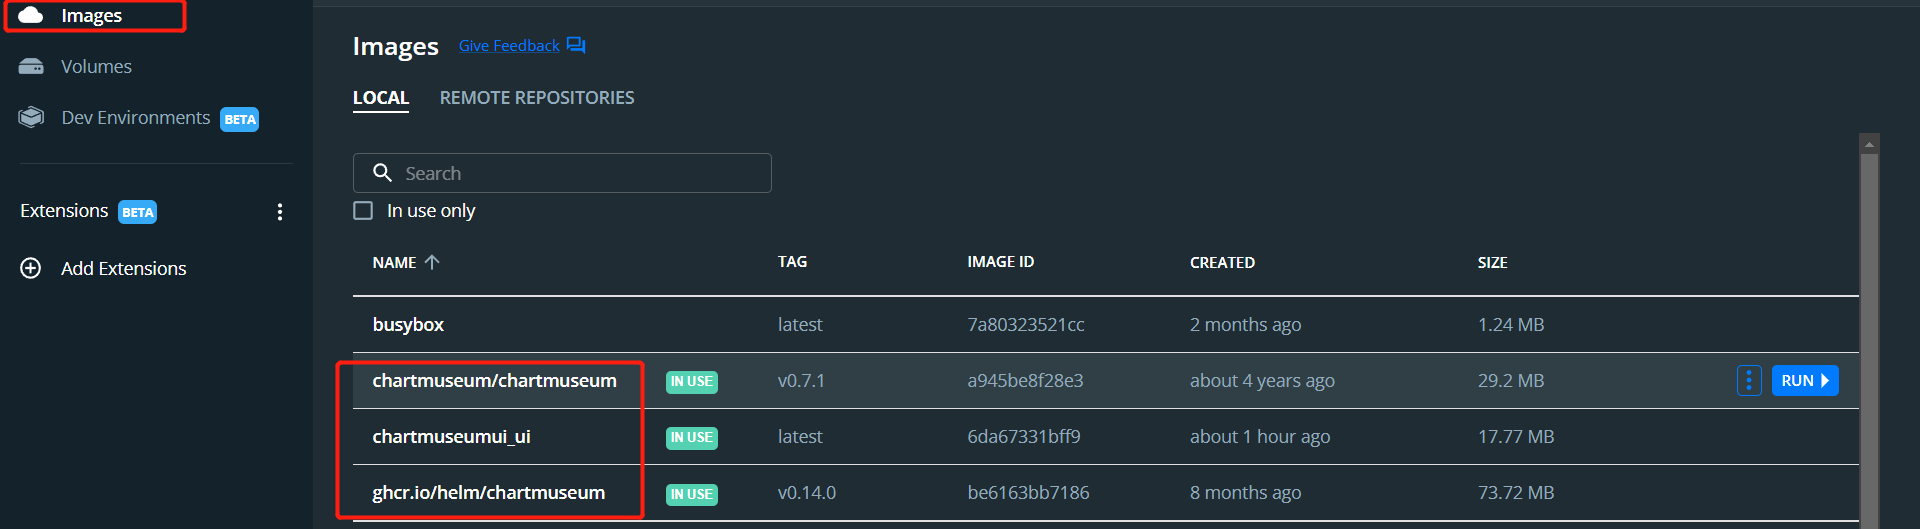This screenshot has height=529, width=1920.
Task: Click image ID 6da67331bff9
Action: click(1023, 437)
